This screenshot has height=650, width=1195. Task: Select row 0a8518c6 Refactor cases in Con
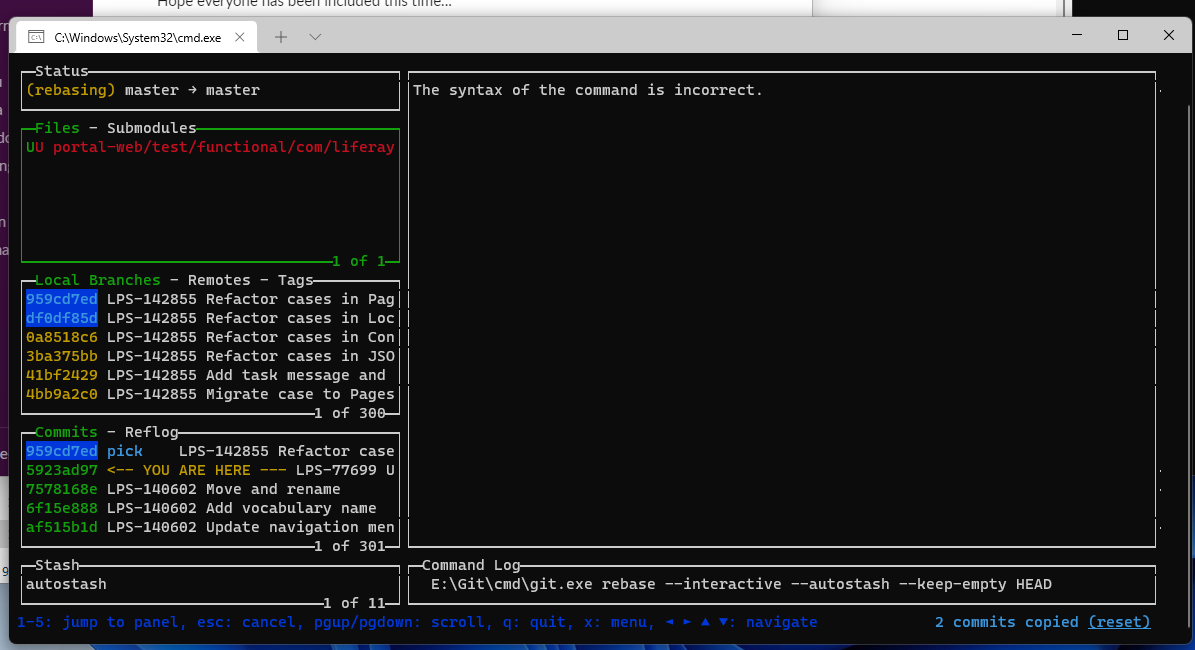(x=210, y=337)
